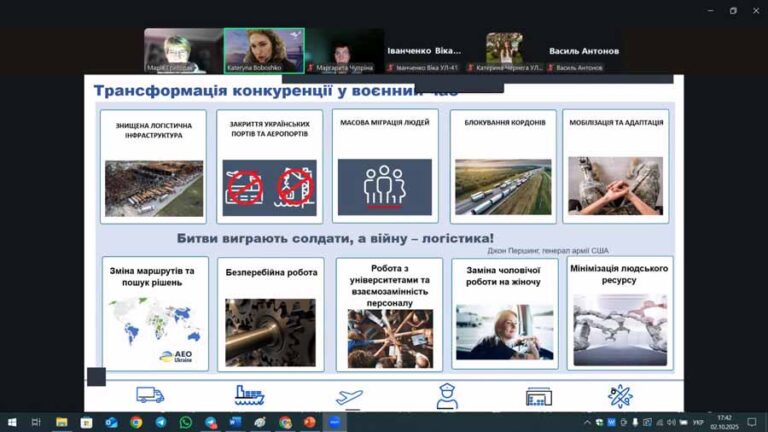The width and height of the screenshot is (768, 432).
Task: Select Василь Антонов participant tile
Action: [584, 51]
